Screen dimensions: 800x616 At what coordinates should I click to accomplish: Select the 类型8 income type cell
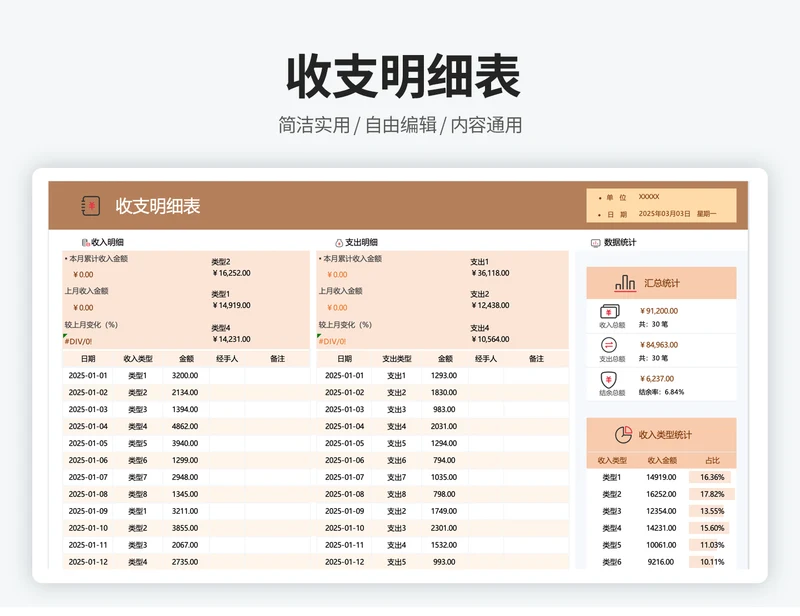pyautogui.click(x=137, y=494)
